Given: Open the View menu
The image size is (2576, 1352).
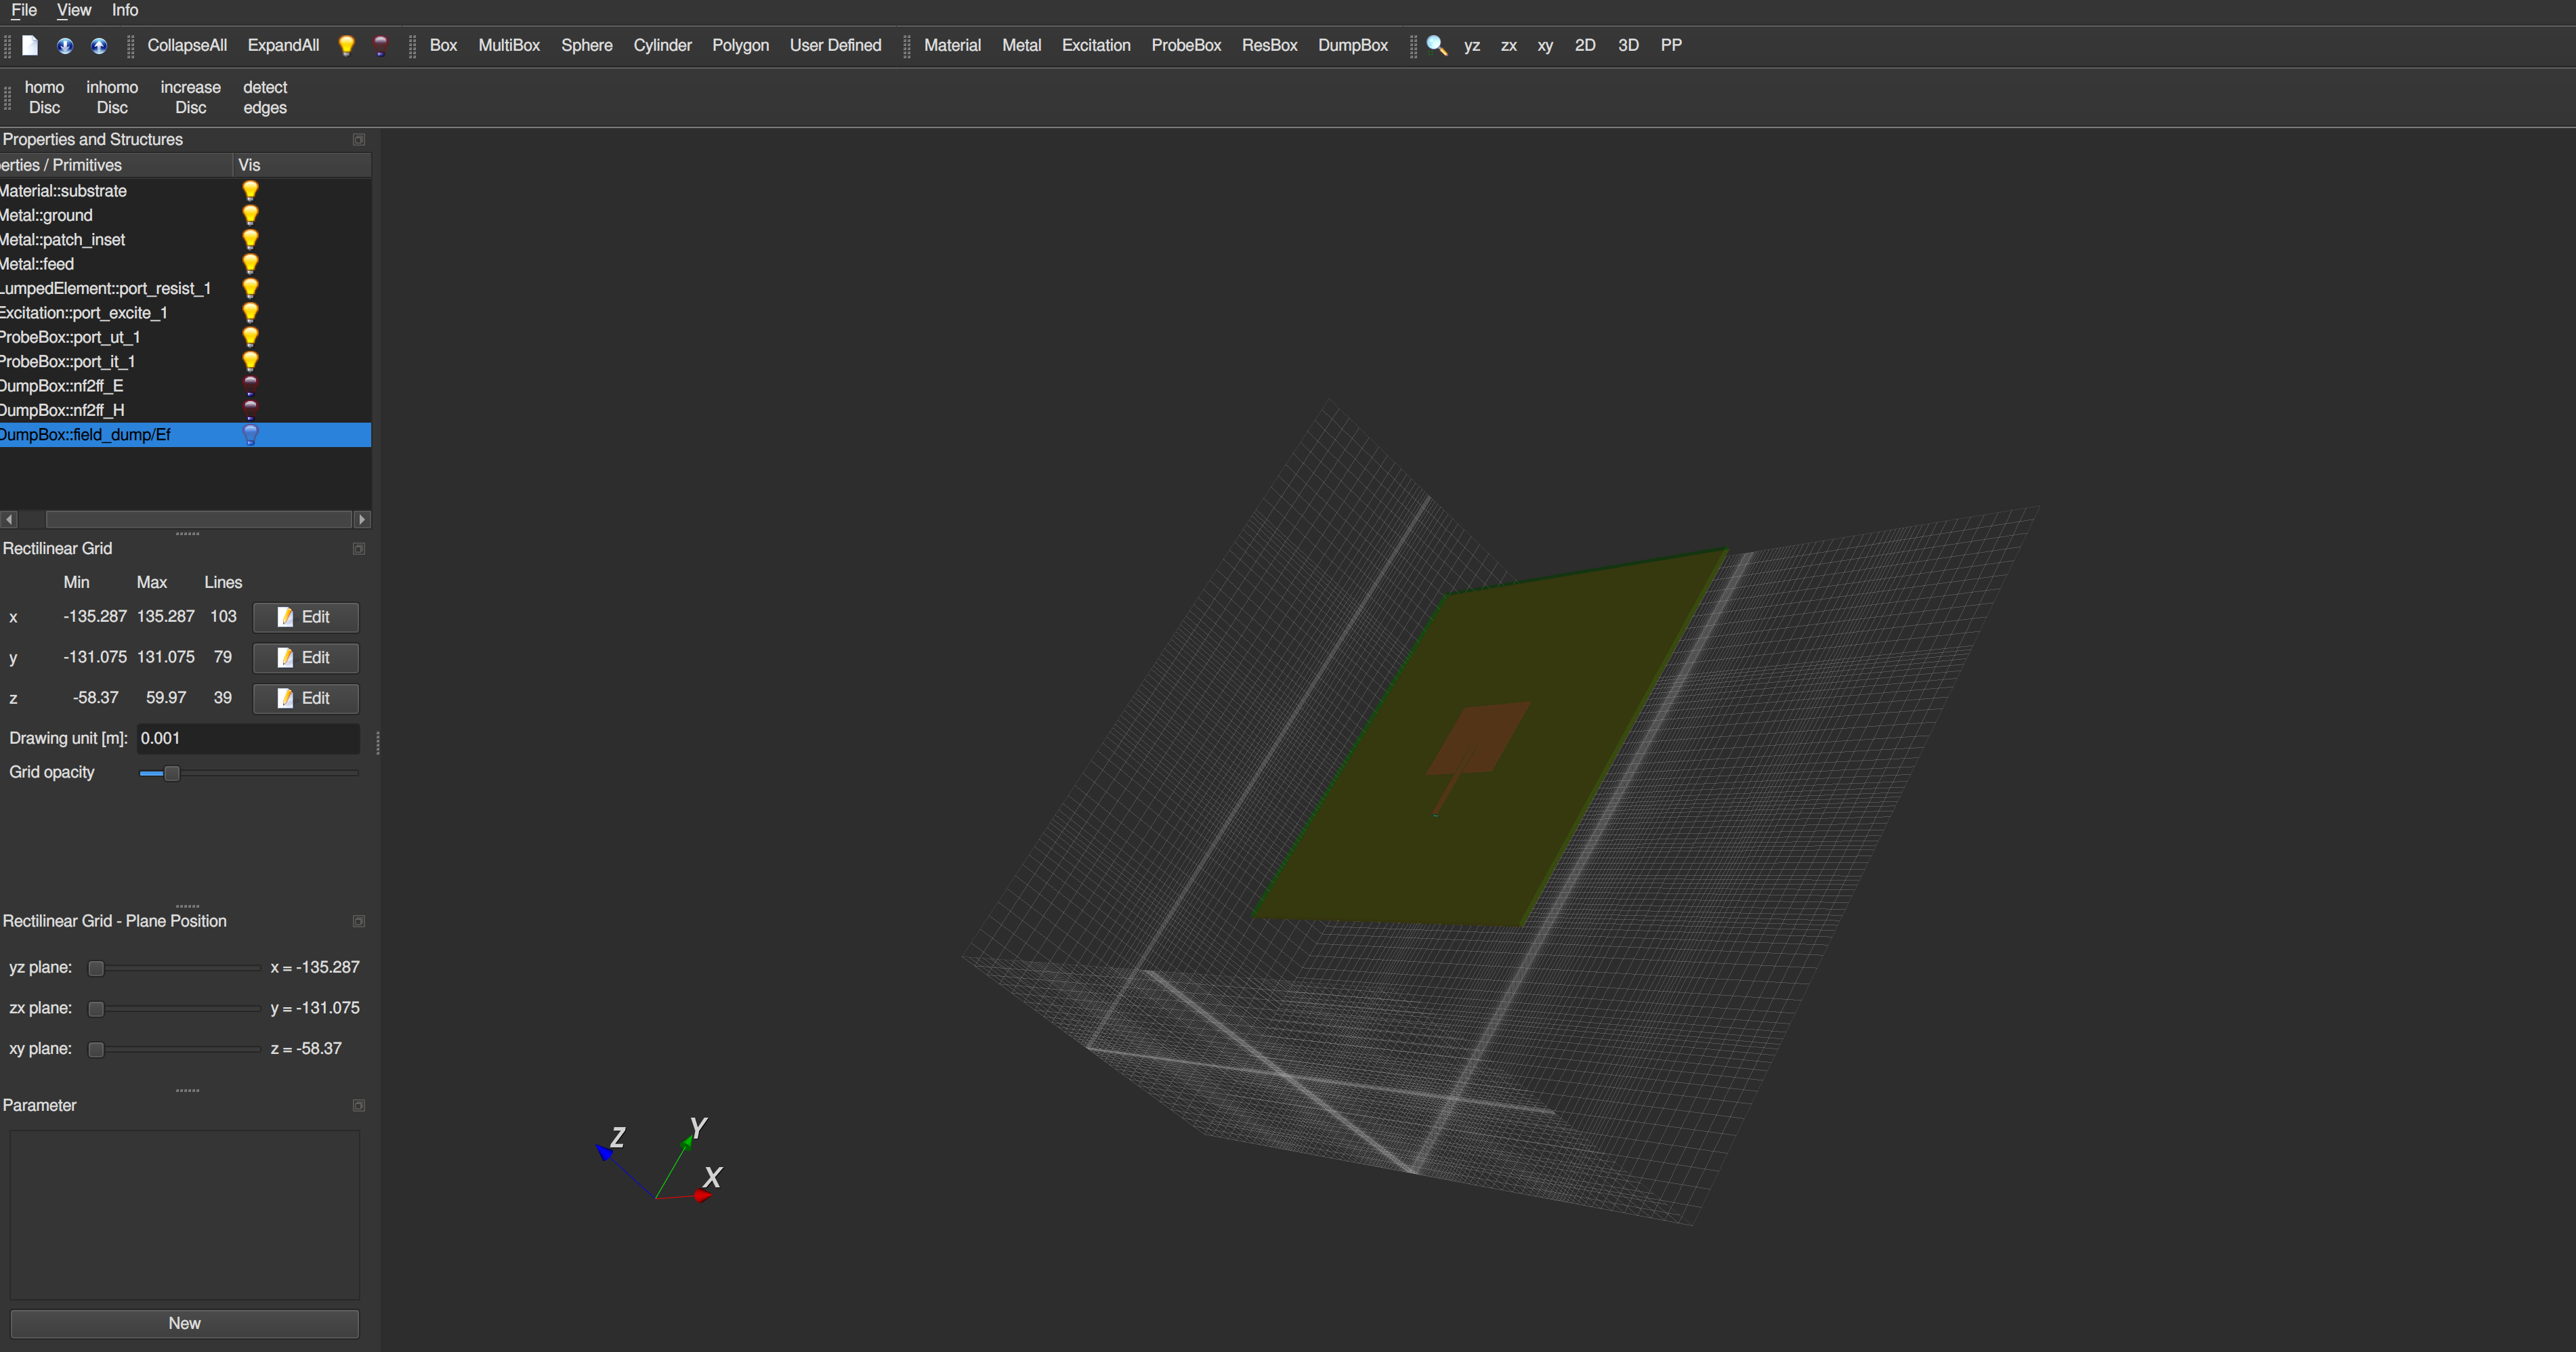Looking at the screenshot, I should 74,10.
